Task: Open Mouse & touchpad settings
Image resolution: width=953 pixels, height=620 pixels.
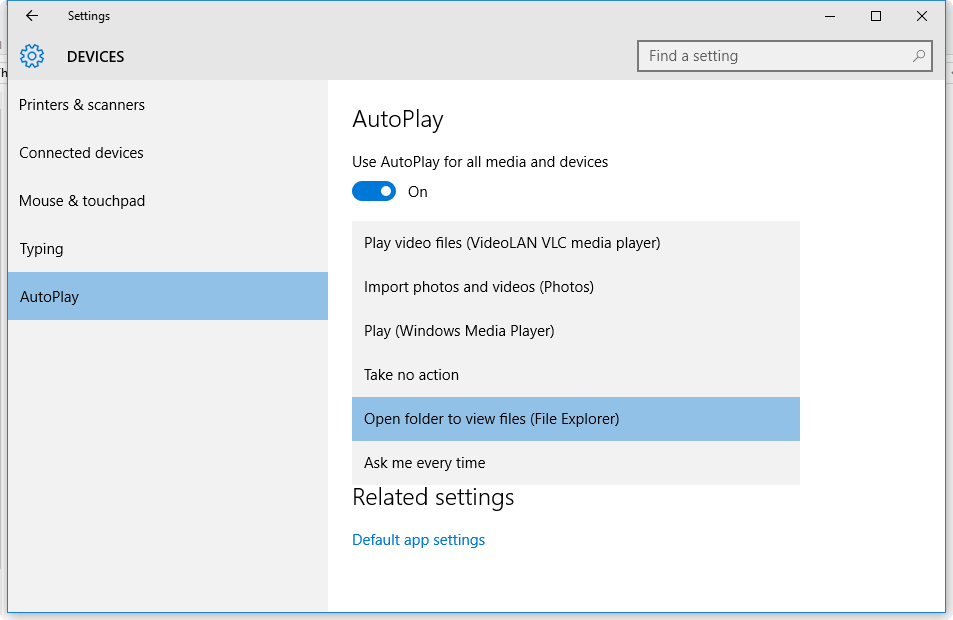Action: (82, 201)
